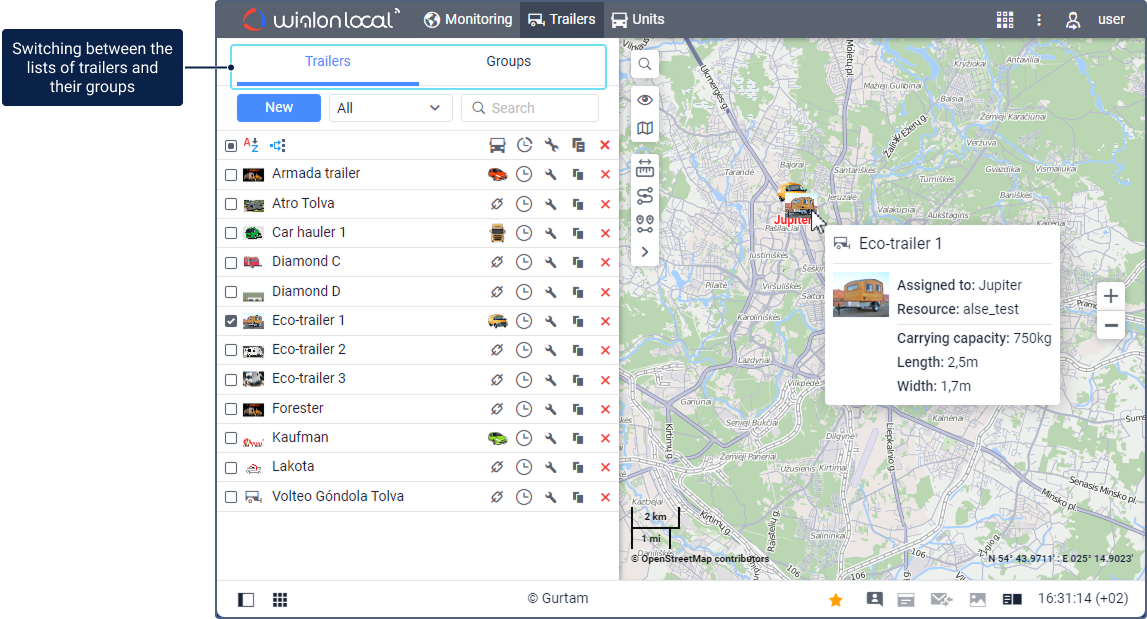
Task: Click the unit binding header icon
Action: [x=497, y=145]
